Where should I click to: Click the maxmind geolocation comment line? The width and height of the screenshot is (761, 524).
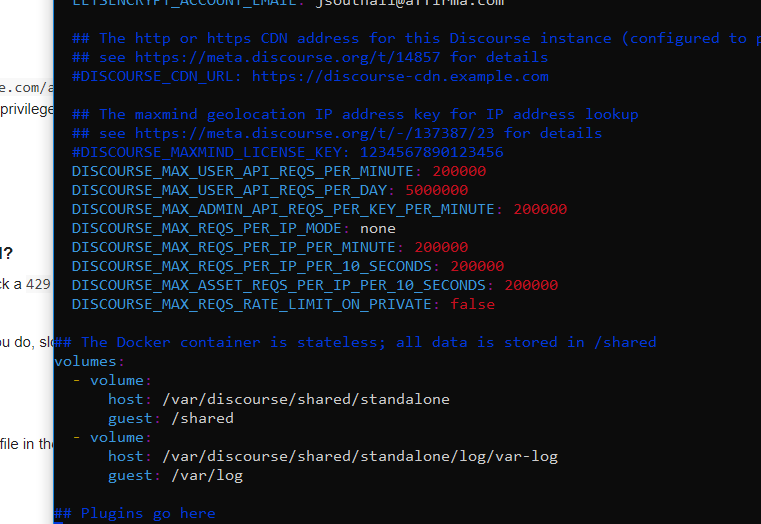pos(355,115)
